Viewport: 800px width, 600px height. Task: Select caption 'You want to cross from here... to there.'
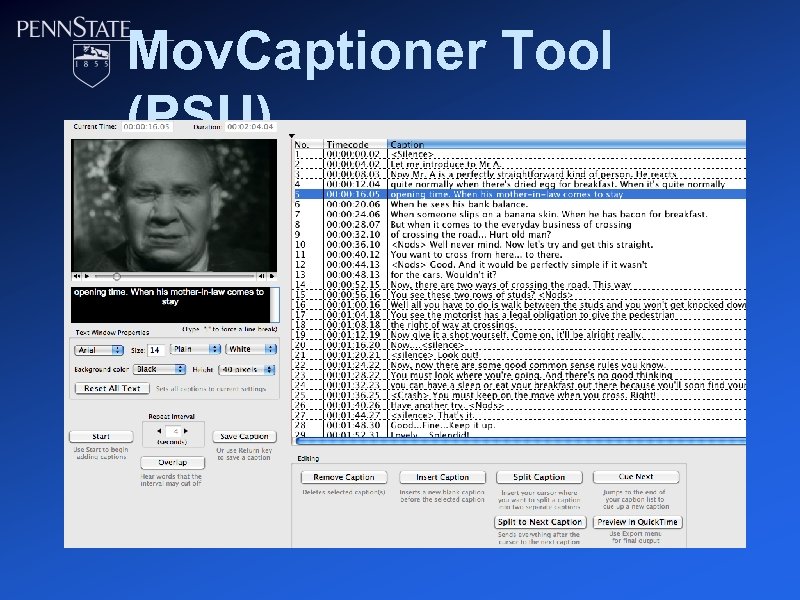coord(476,255)
